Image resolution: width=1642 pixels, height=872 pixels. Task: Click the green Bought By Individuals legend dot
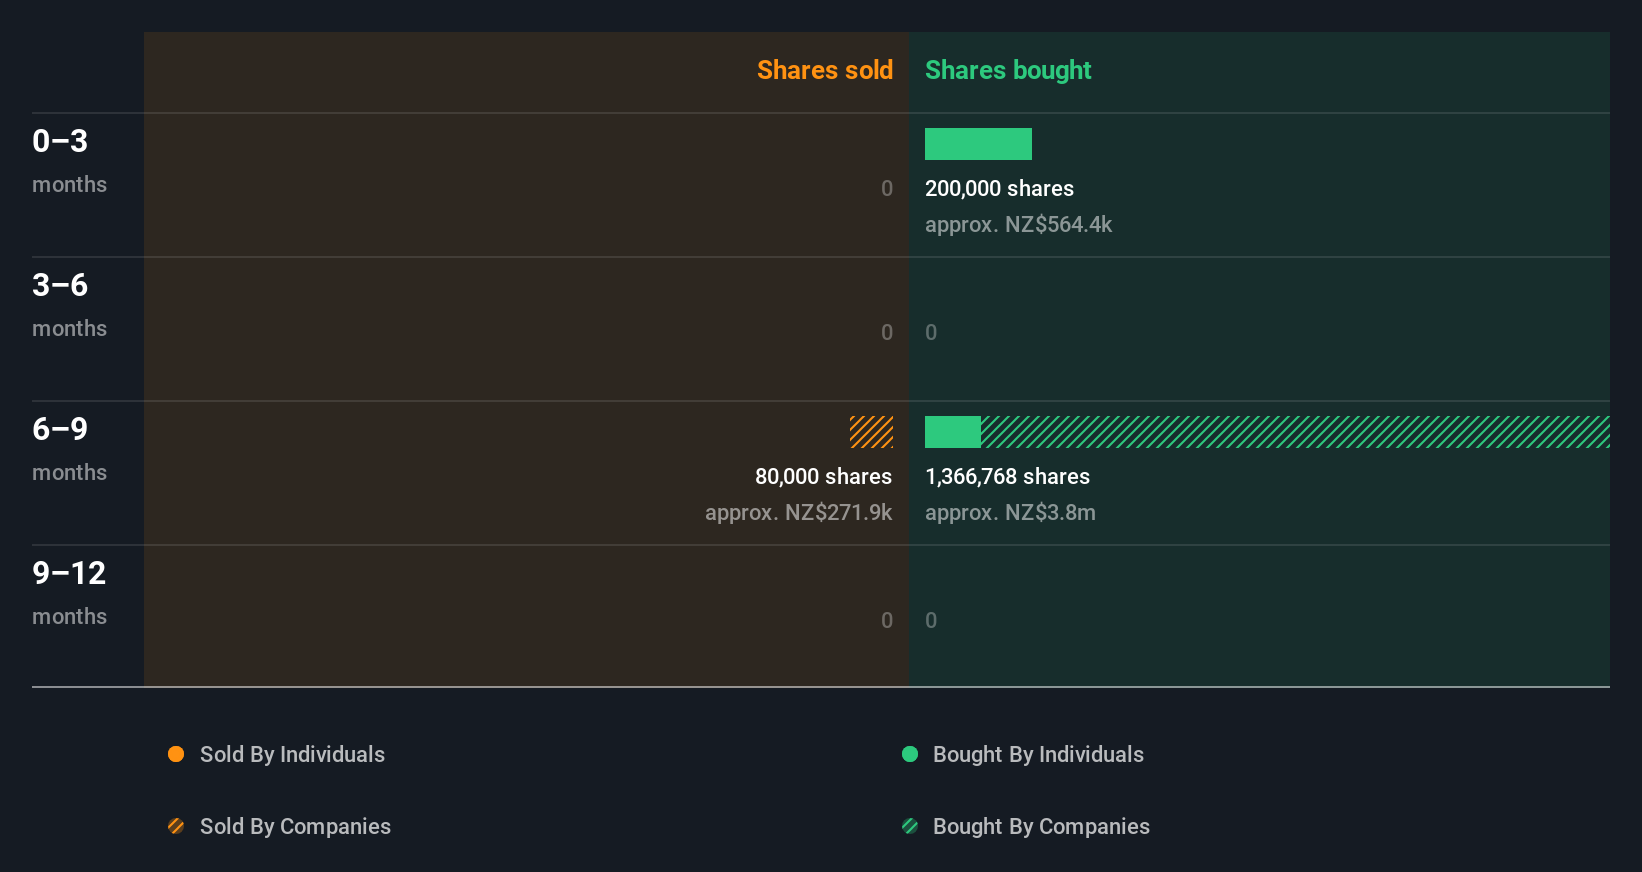(910, 754)
